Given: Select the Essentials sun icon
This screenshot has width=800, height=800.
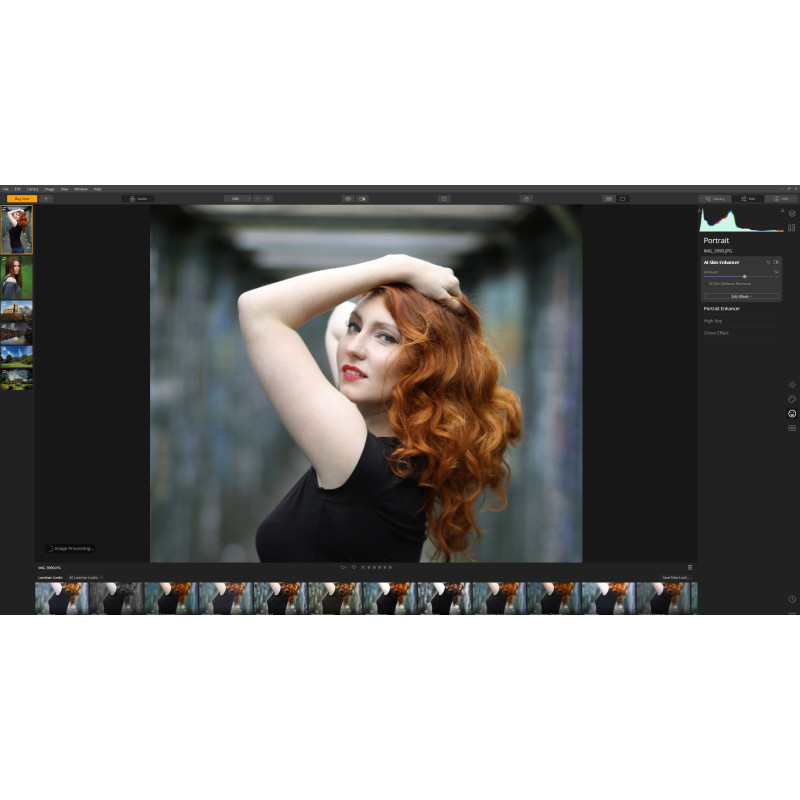Looking at the screenshot, I should coord(792,384).
